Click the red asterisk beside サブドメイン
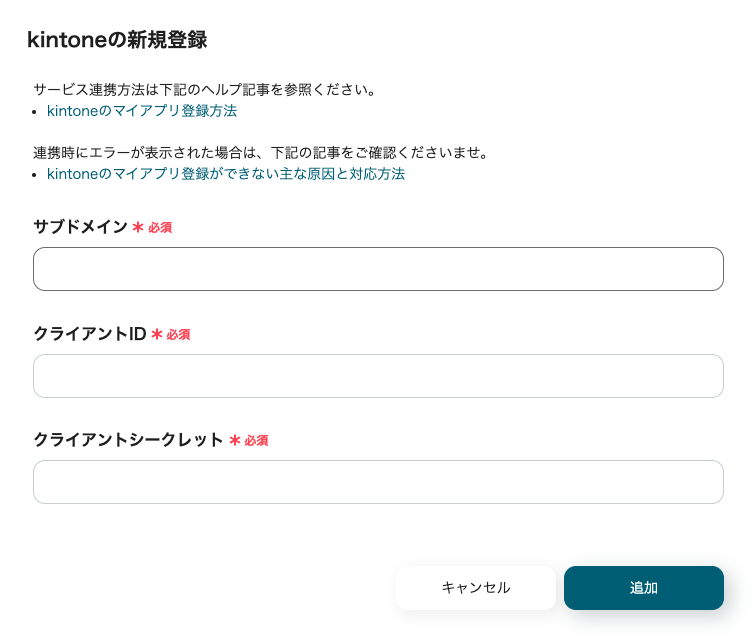 138,228
